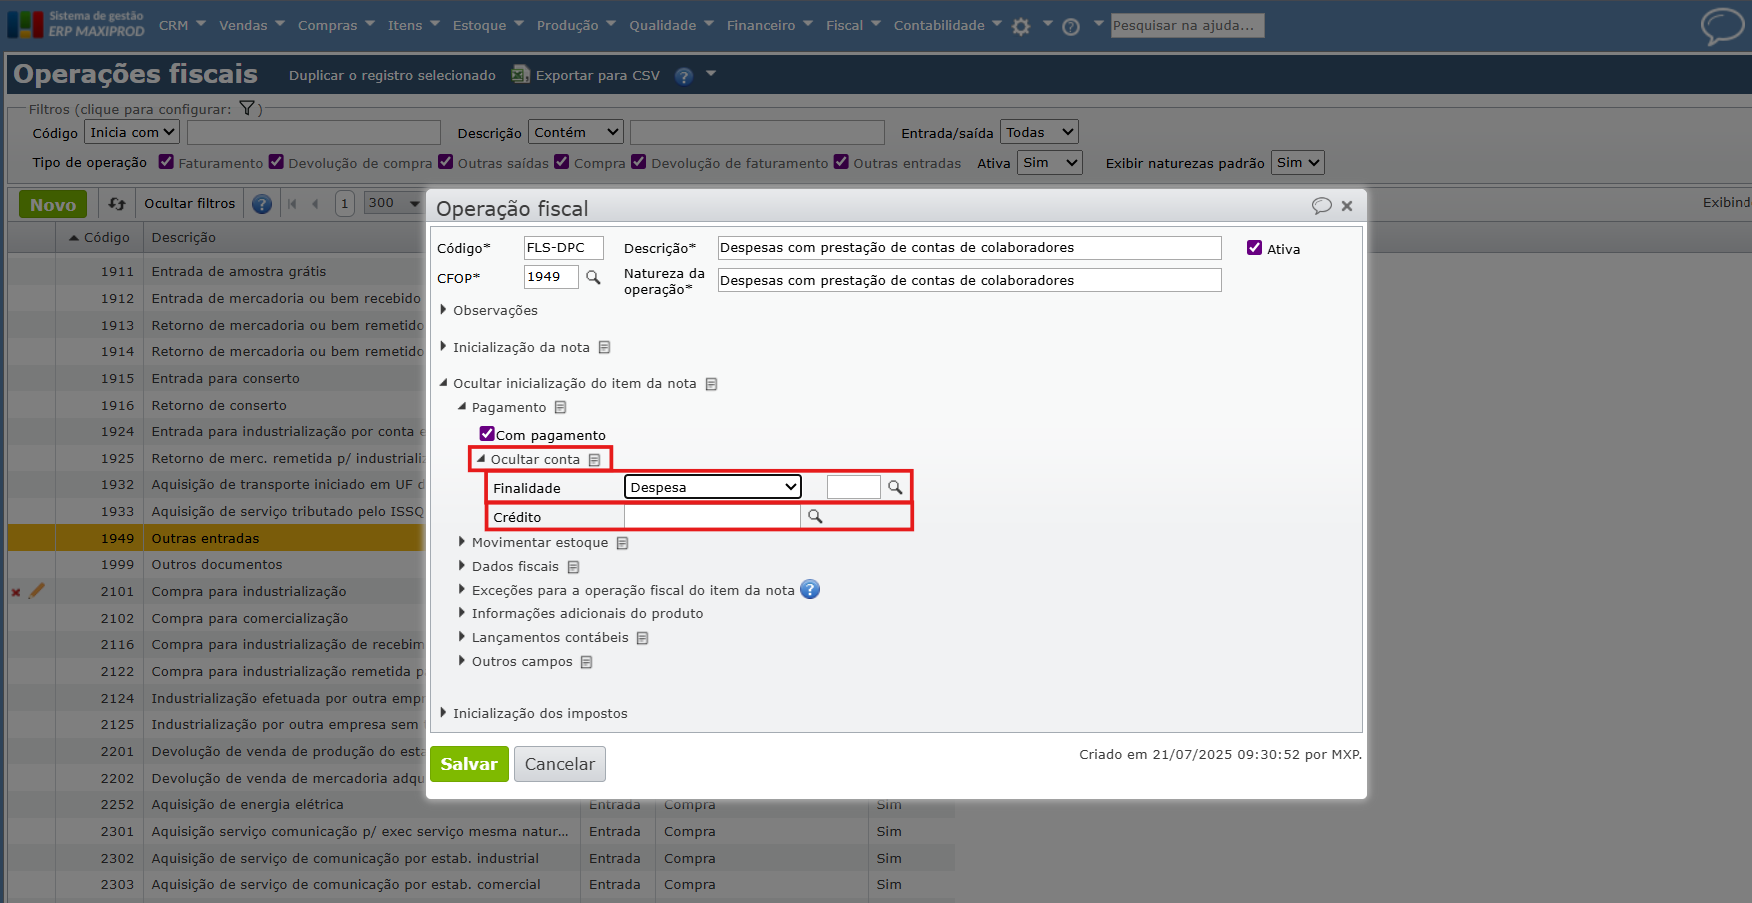Go to the previous grid page
This screenshot has width=1752, height=903.
[316, 204]
